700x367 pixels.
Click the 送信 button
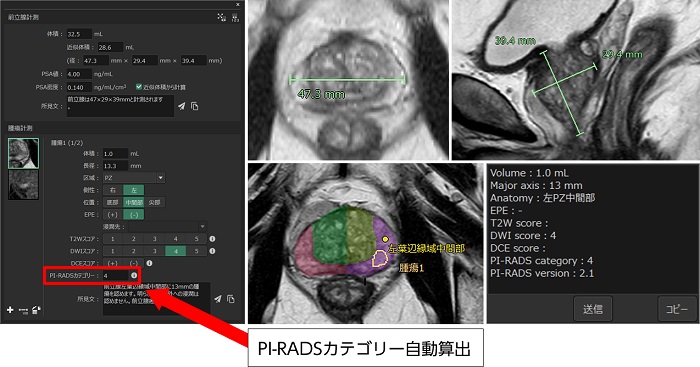593,309
